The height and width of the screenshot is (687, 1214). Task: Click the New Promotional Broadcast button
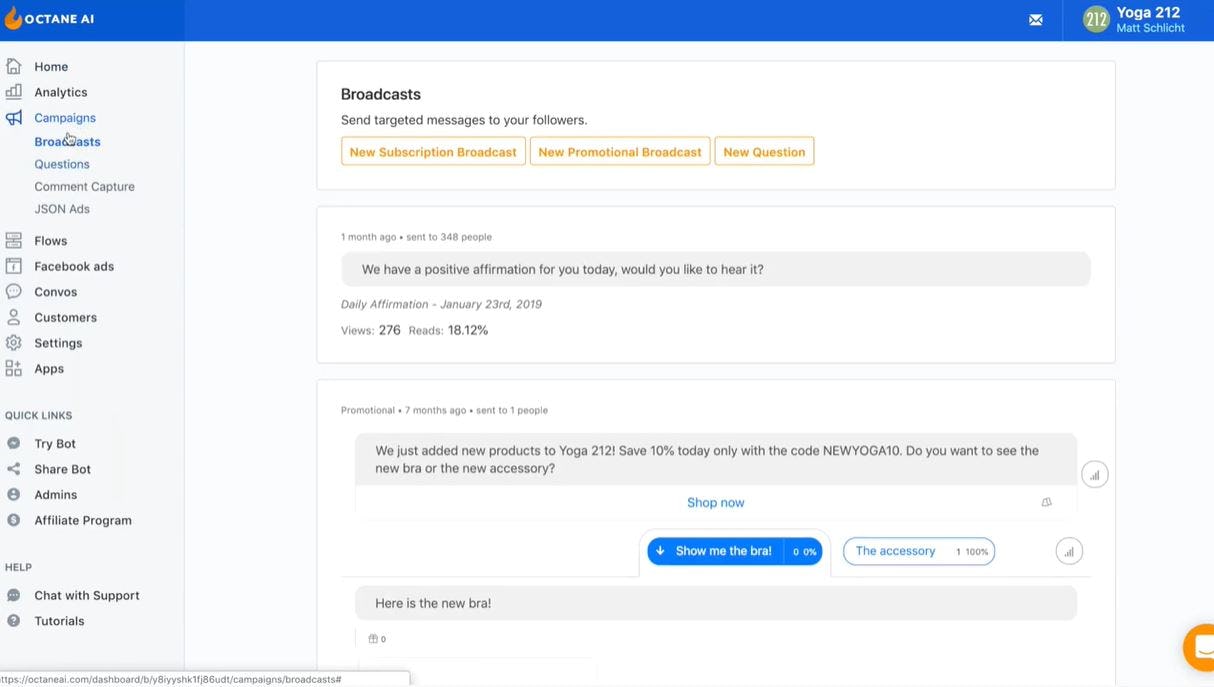(619, 151)
